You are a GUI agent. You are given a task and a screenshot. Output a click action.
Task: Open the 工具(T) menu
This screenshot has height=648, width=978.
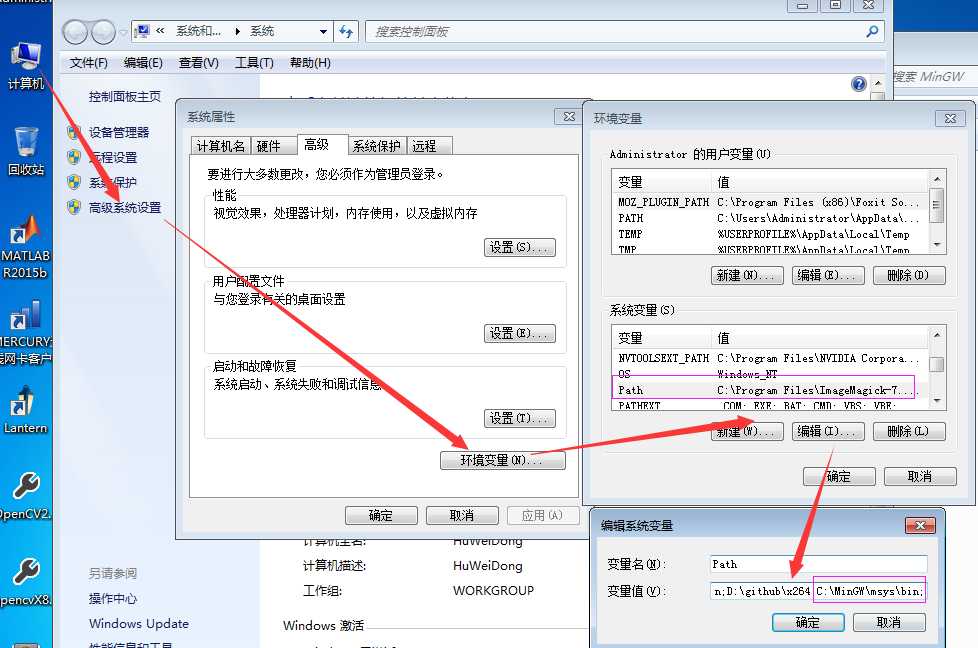click(254, 63)
